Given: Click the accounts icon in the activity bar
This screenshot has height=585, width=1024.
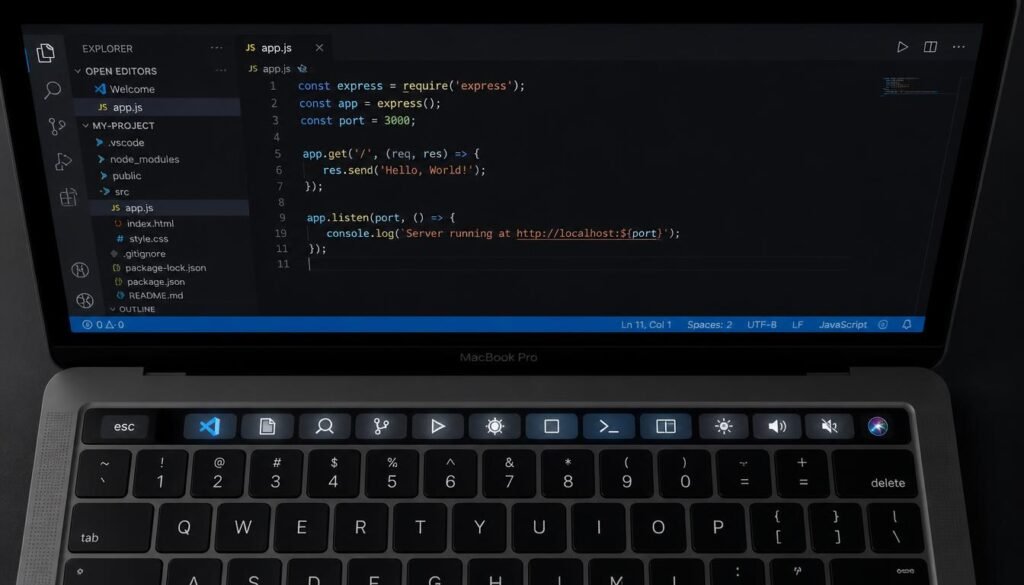Looking at the screenshot, I should click(x=80, y=269).
